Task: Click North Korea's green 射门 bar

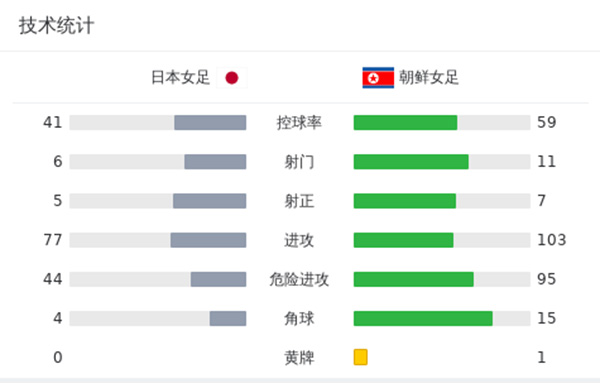Action: [x=411, y=162]
